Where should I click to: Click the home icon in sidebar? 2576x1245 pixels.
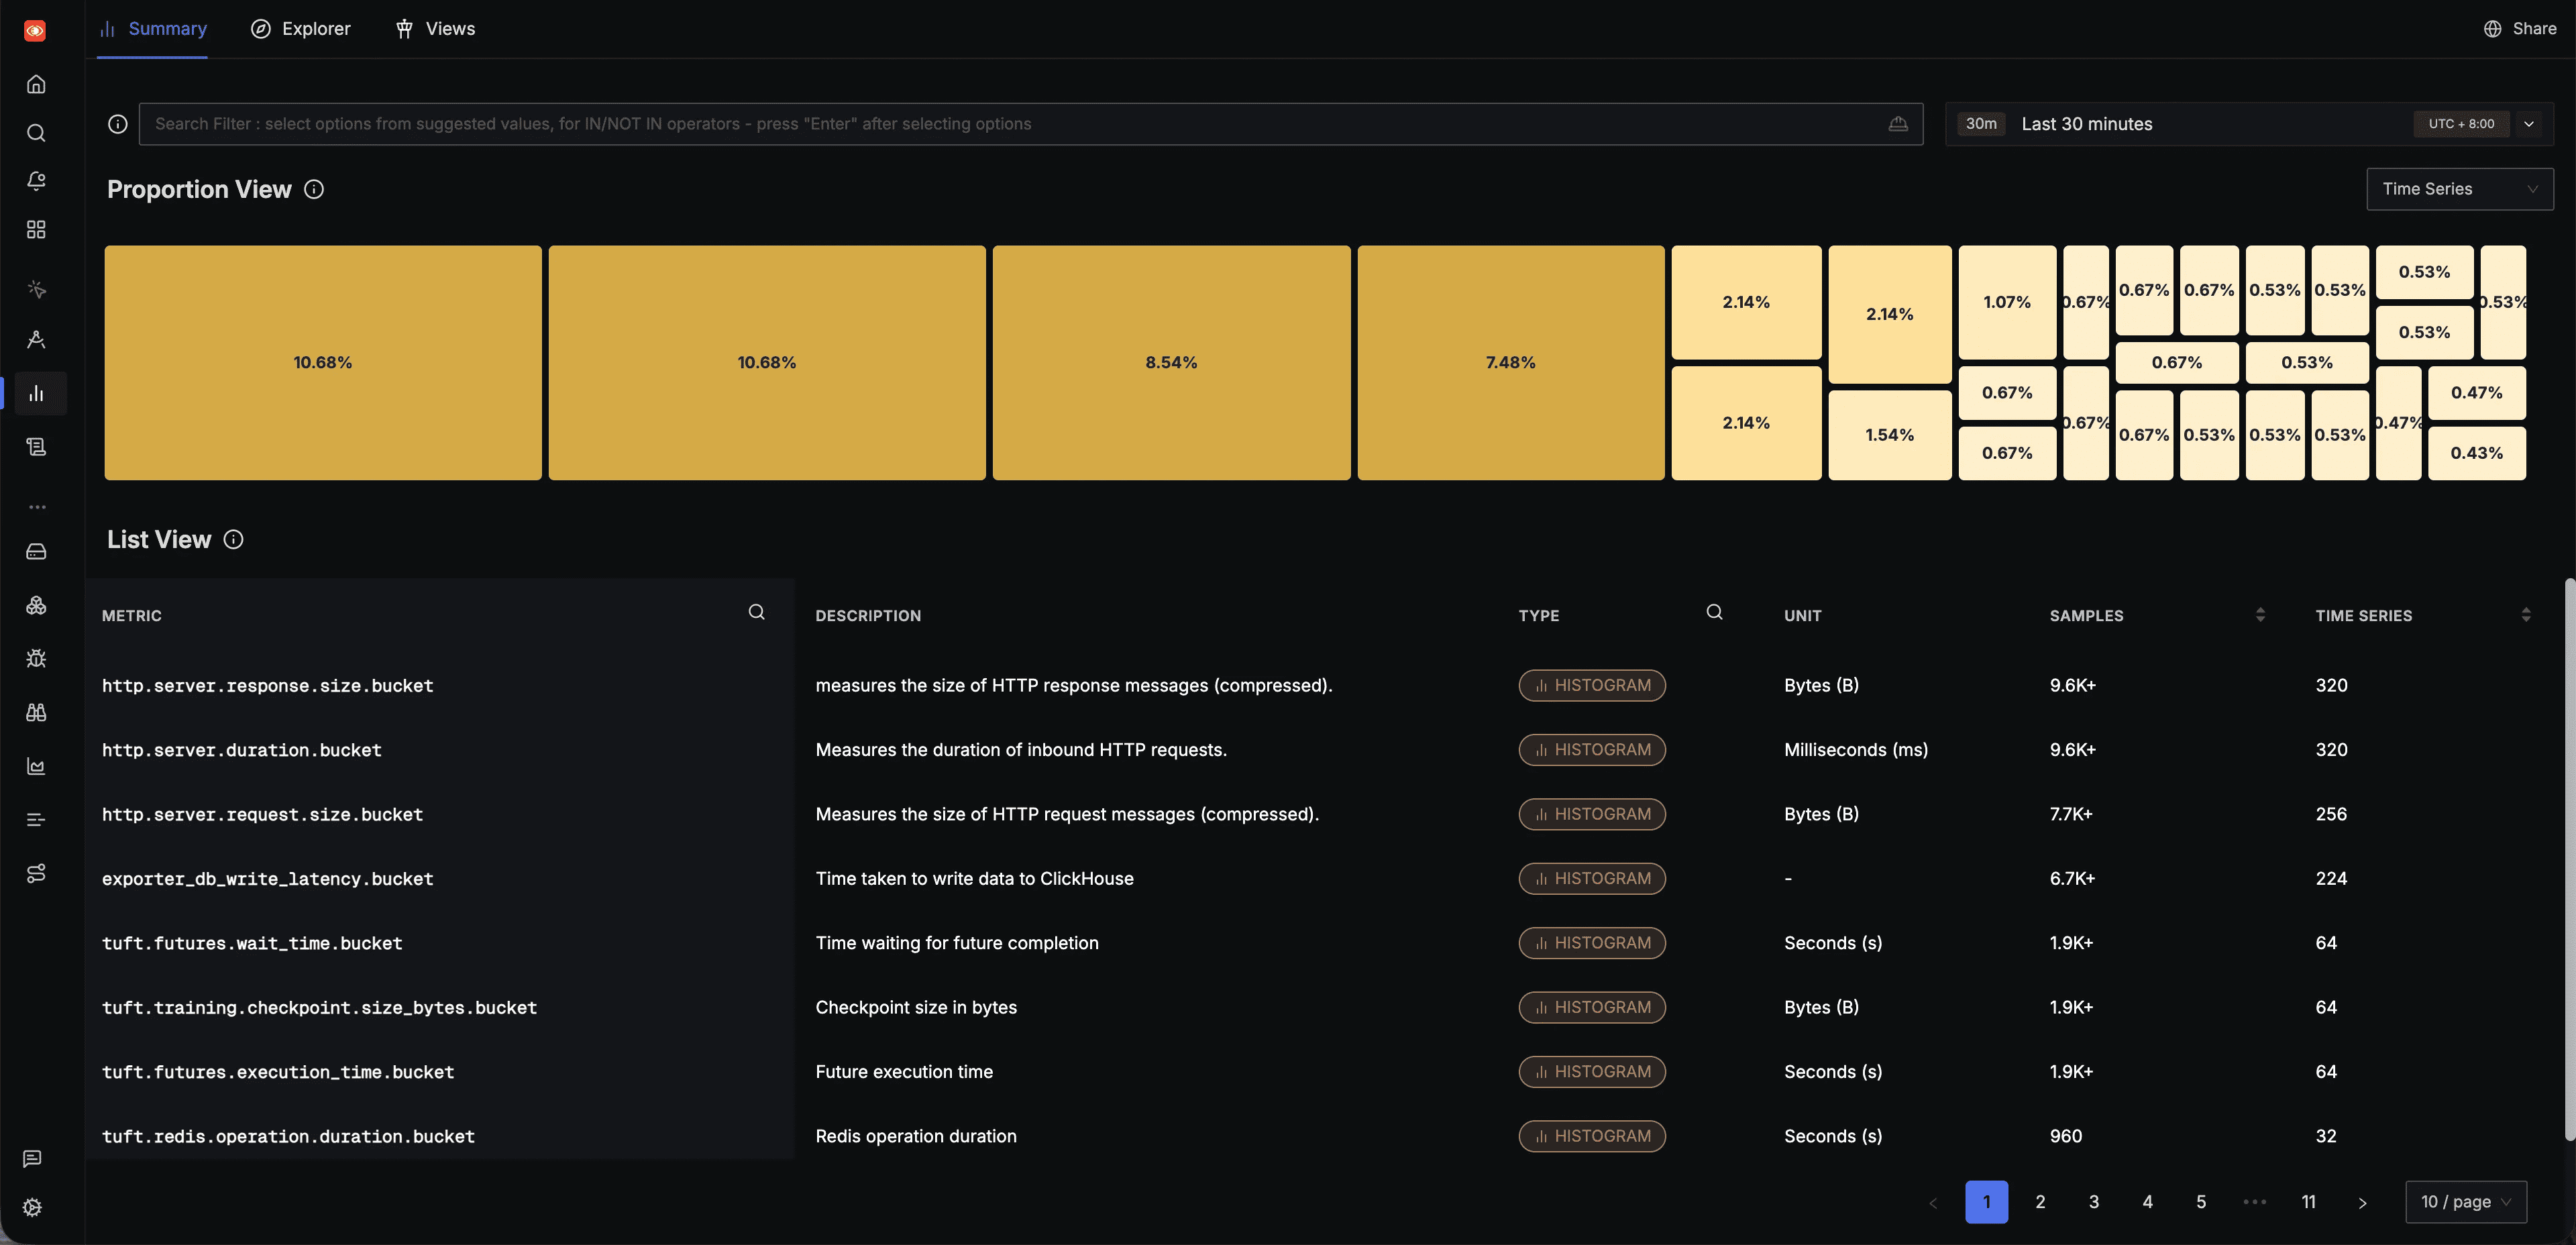coord(36,84)
